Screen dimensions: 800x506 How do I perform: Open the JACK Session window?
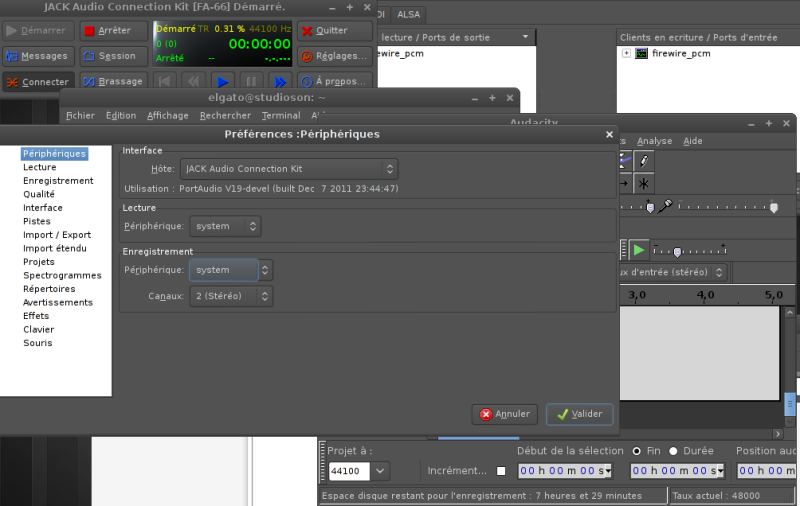click(114, 56)
